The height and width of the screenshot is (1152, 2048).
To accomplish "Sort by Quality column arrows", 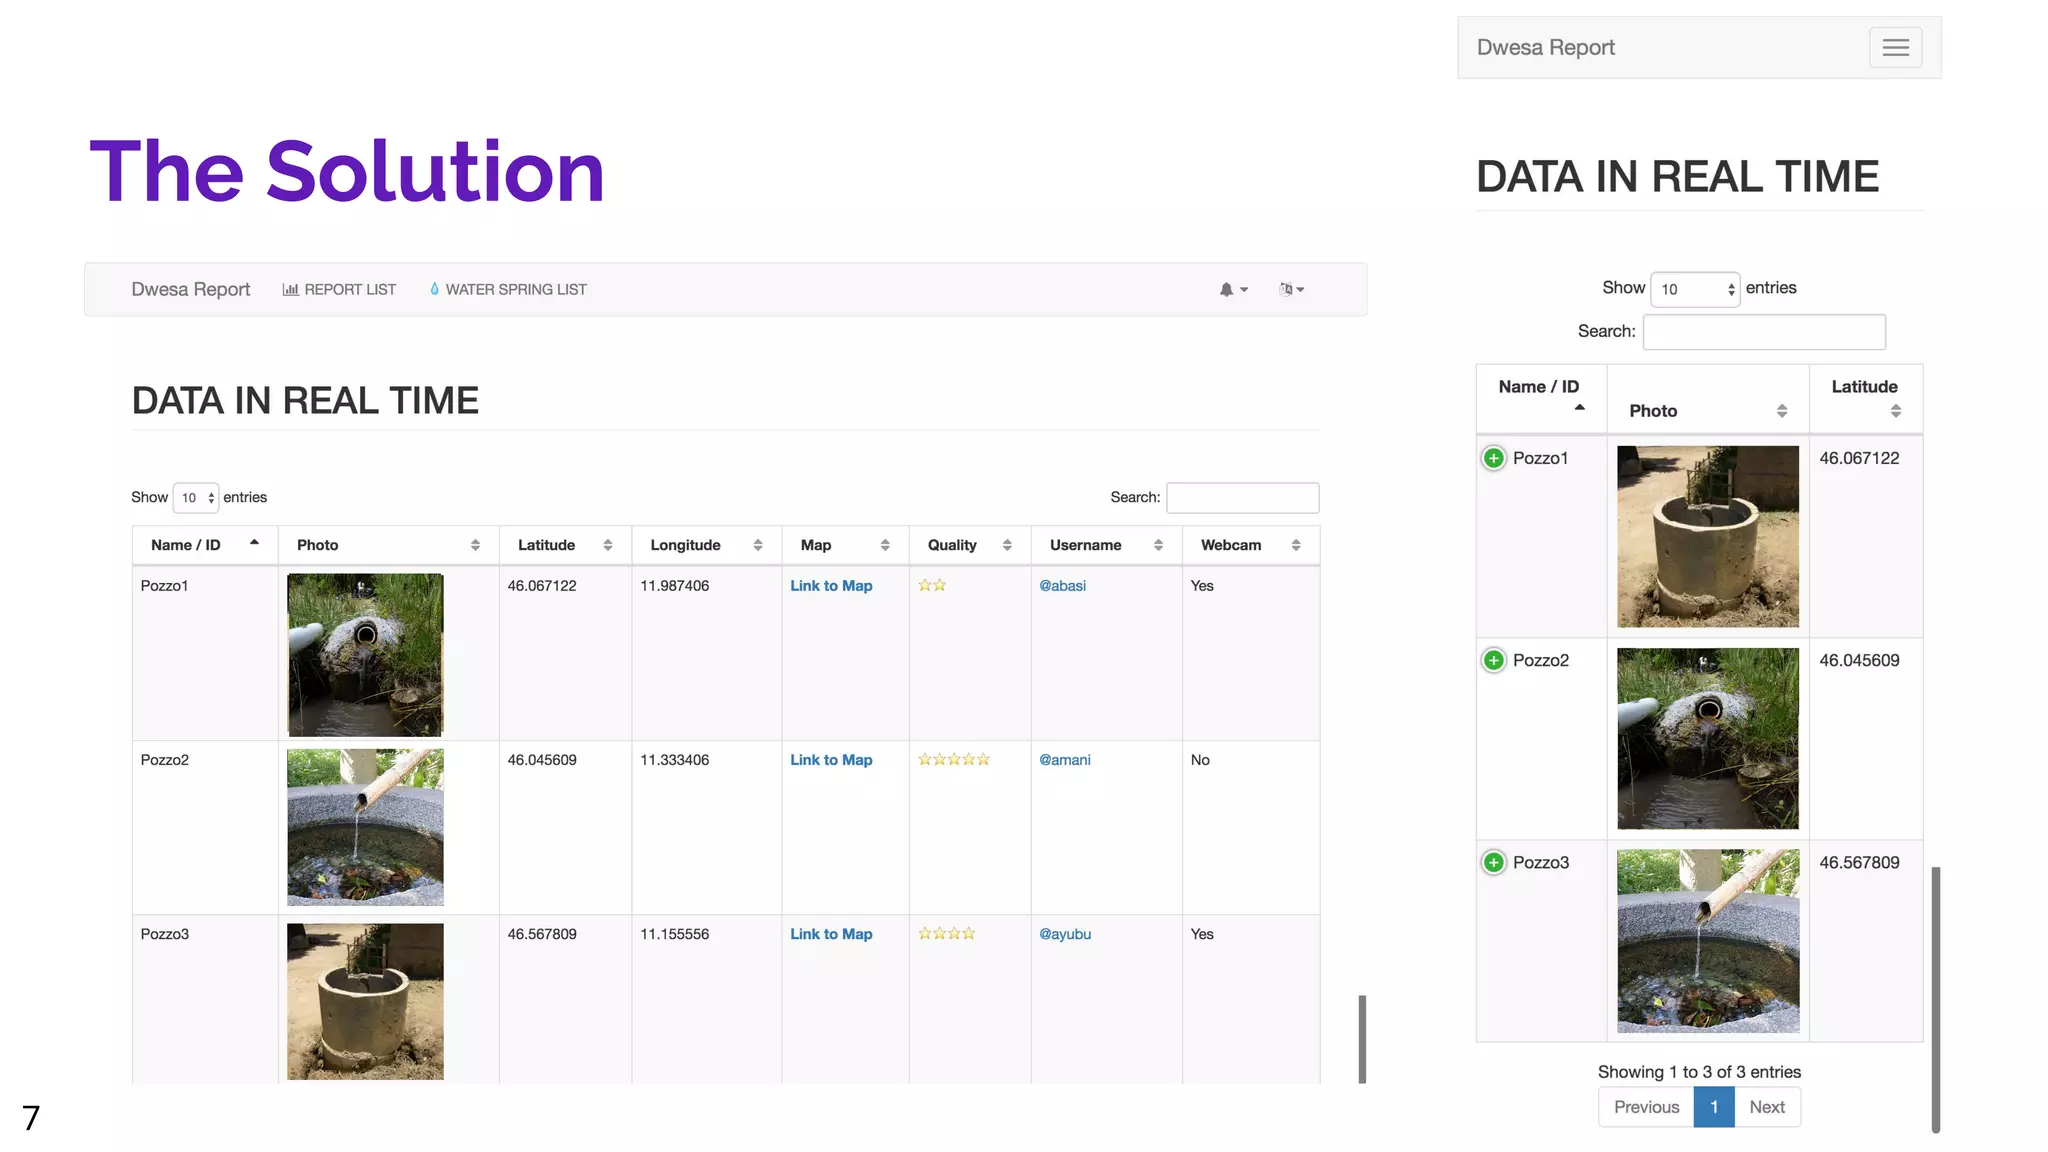I will click(1007, 546).
